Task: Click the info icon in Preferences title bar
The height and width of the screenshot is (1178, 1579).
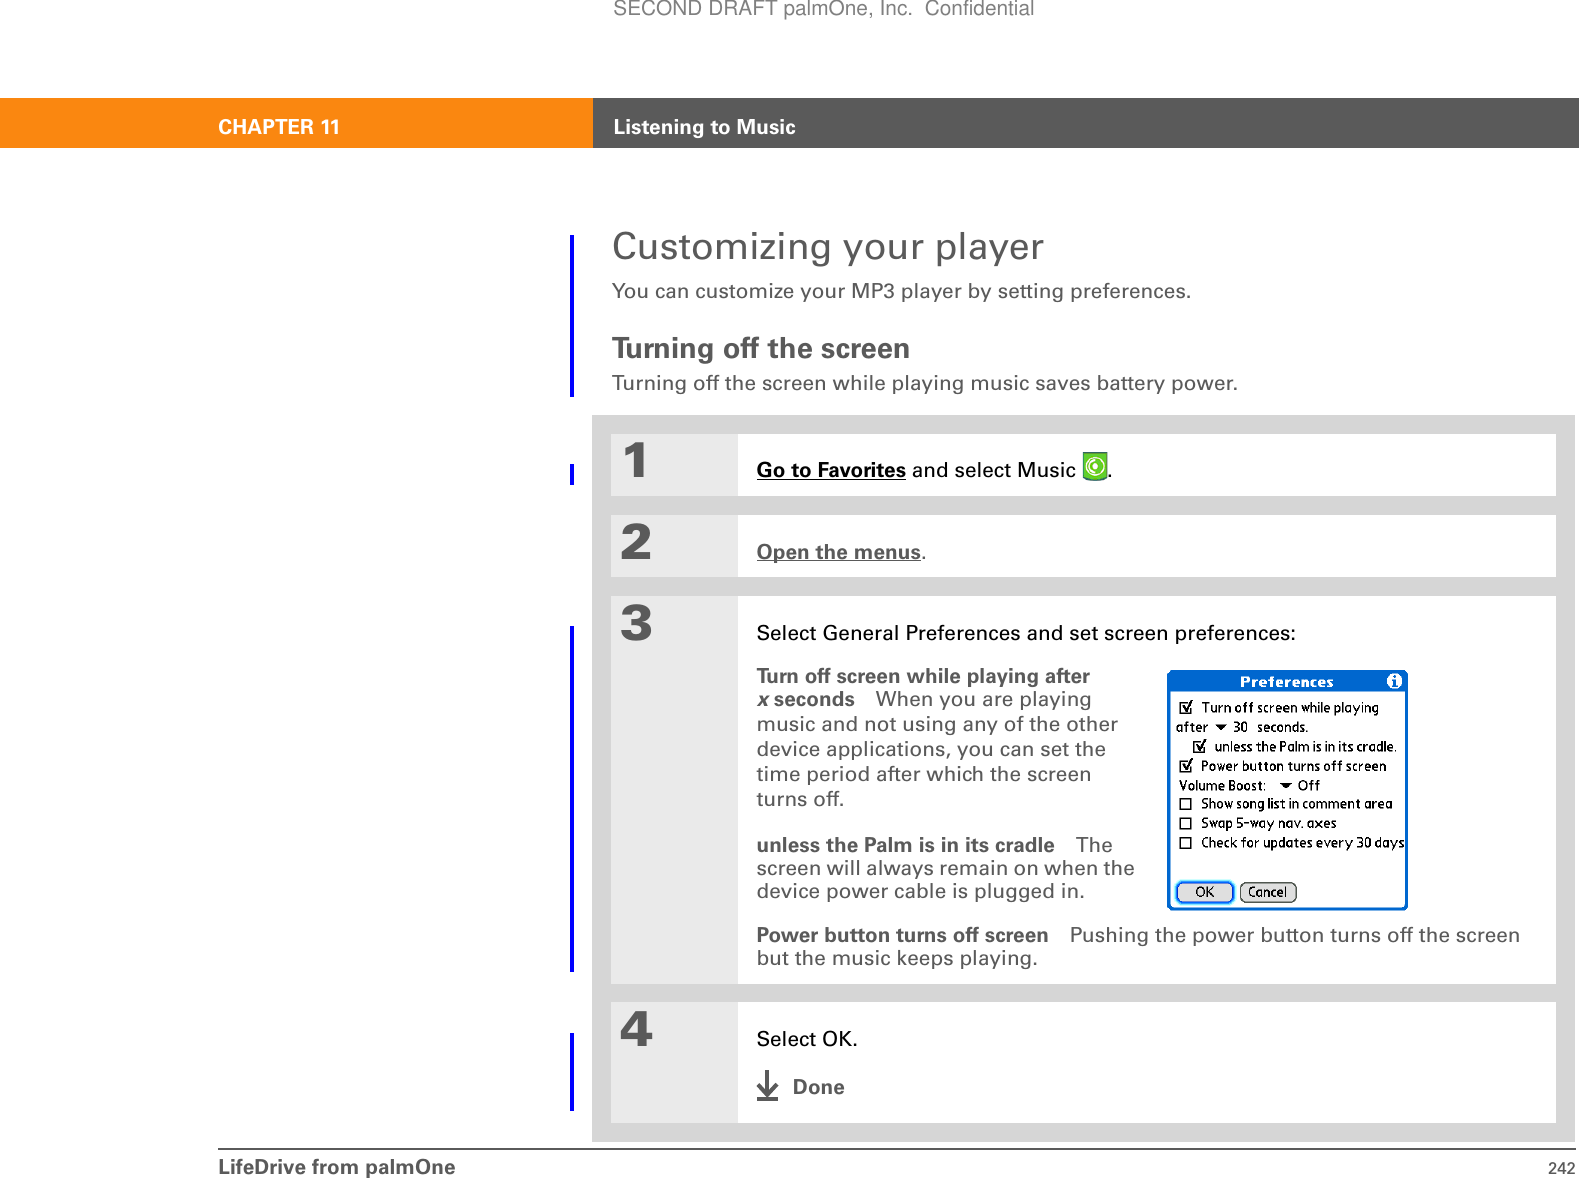Action: 1394,681
